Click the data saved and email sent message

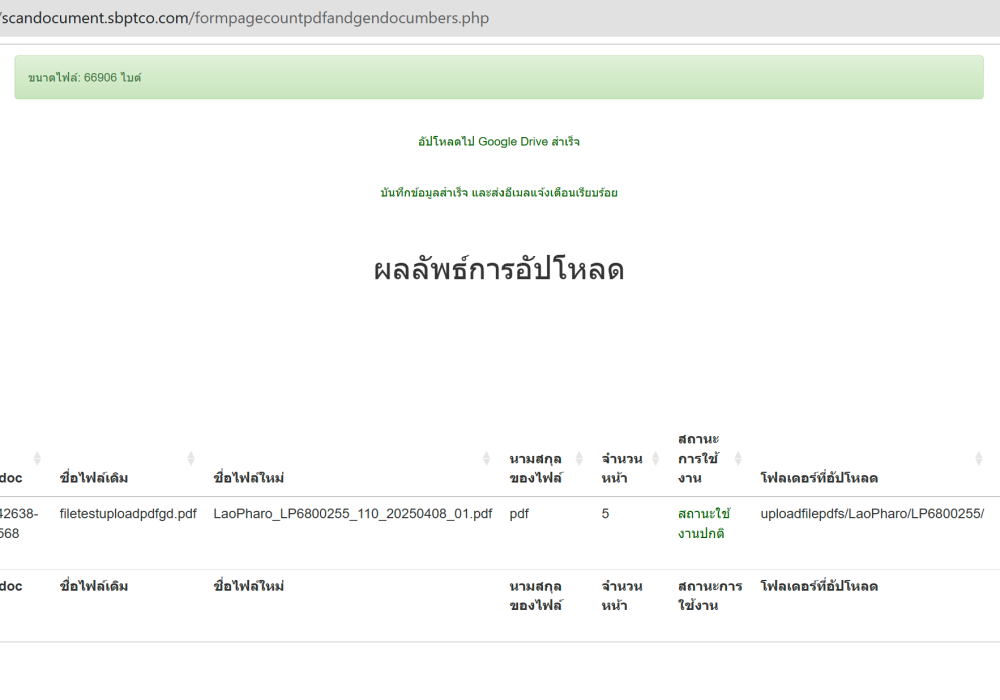pyautogui.click(x=498, y=192)
